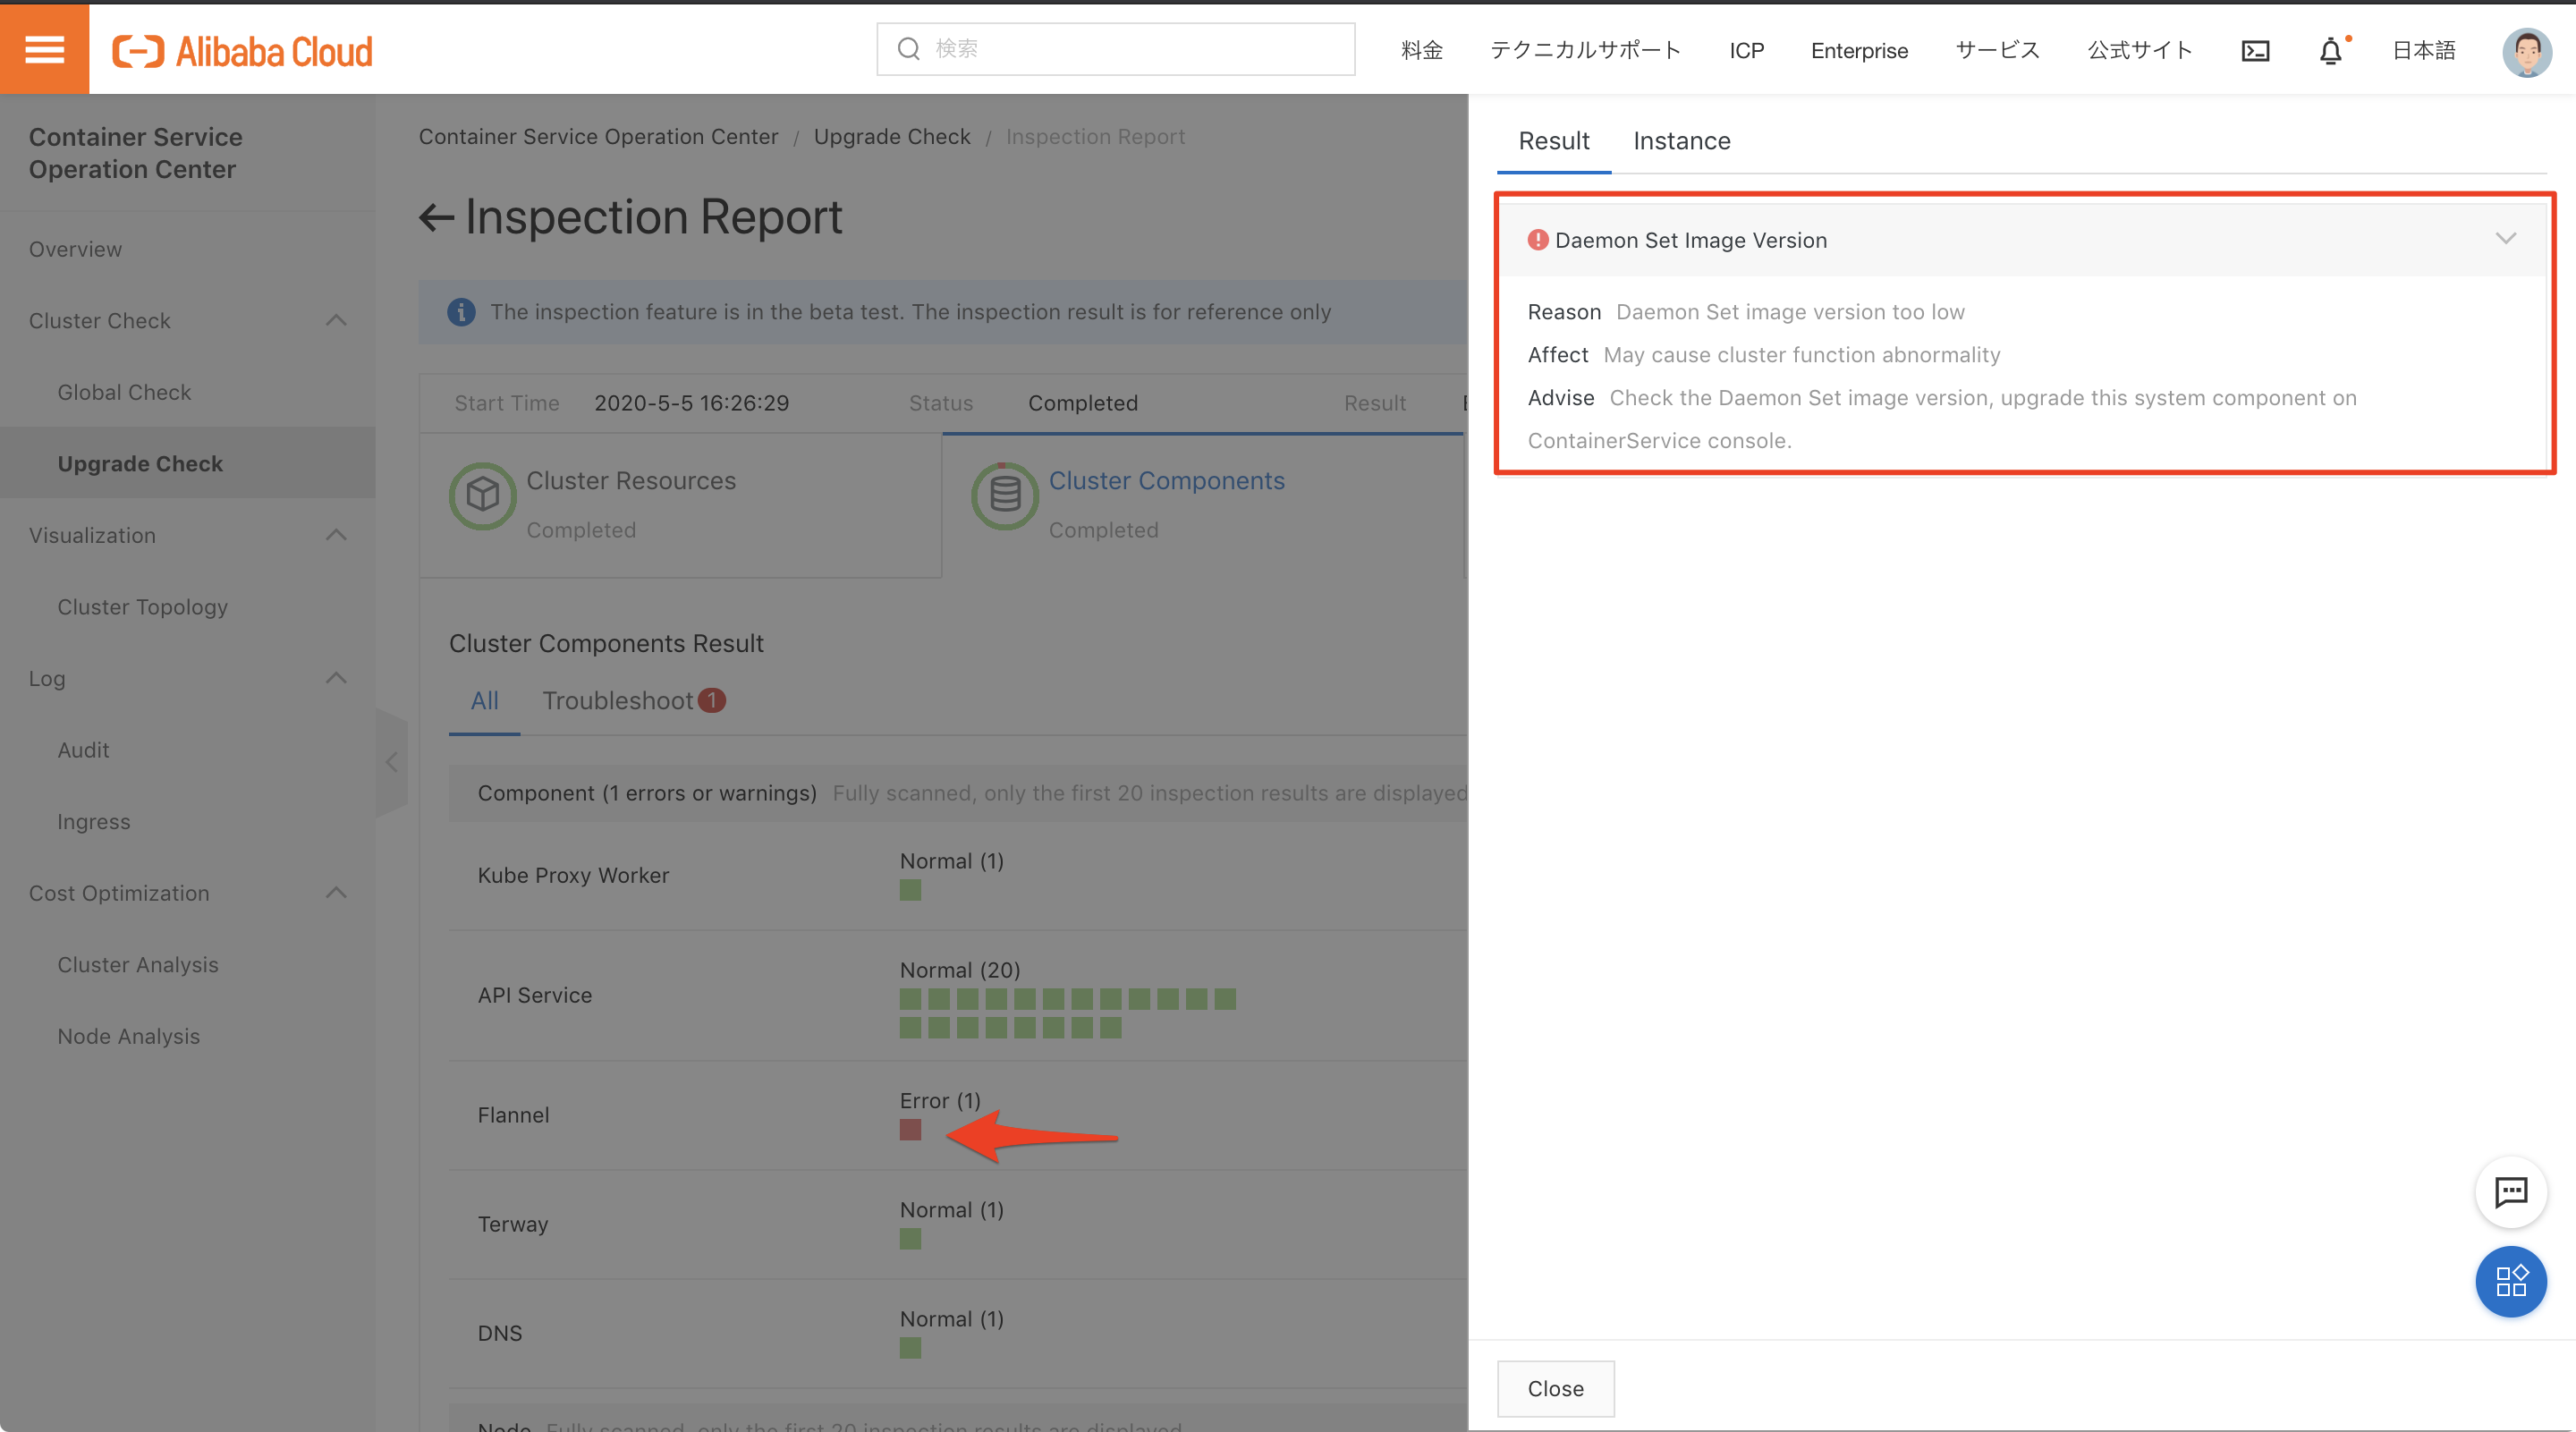This screenshot has width=2576, height=1432.
Task: Click the Alibaba Cloud logo
Action: (242, 51)
